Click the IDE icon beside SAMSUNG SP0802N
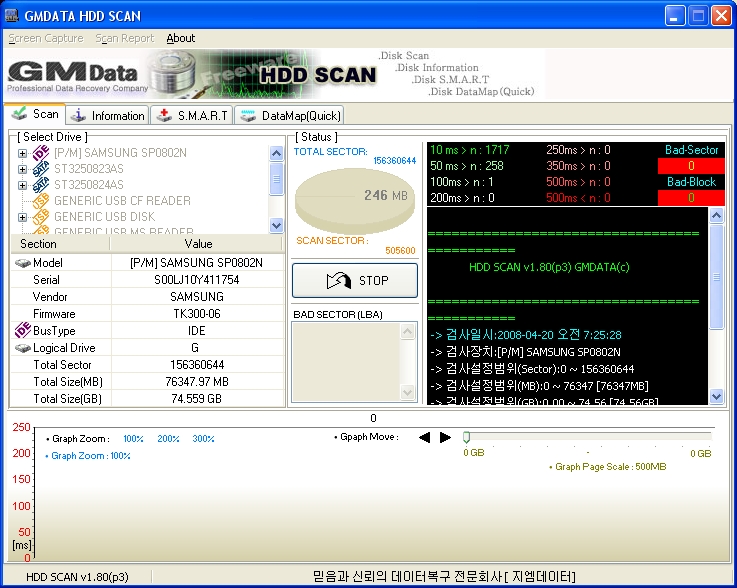 [x=41, y=153]
